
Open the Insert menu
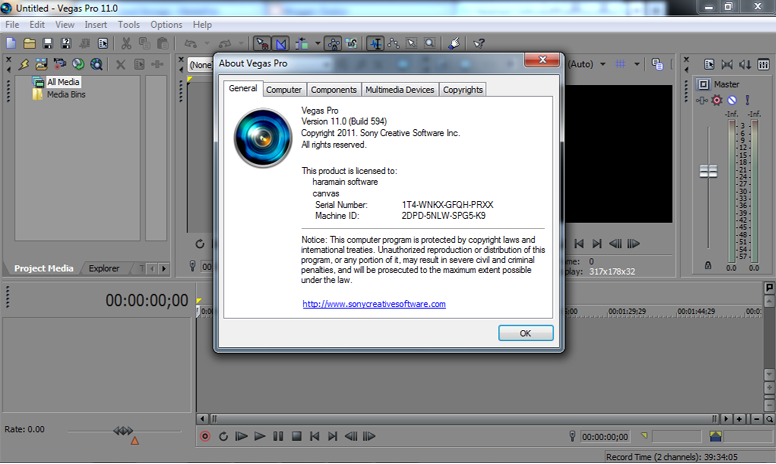point(96,25)
